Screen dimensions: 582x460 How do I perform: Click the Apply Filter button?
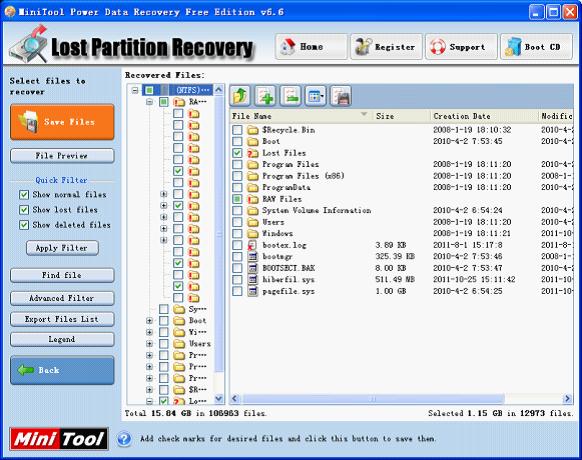tap(62, 248)
